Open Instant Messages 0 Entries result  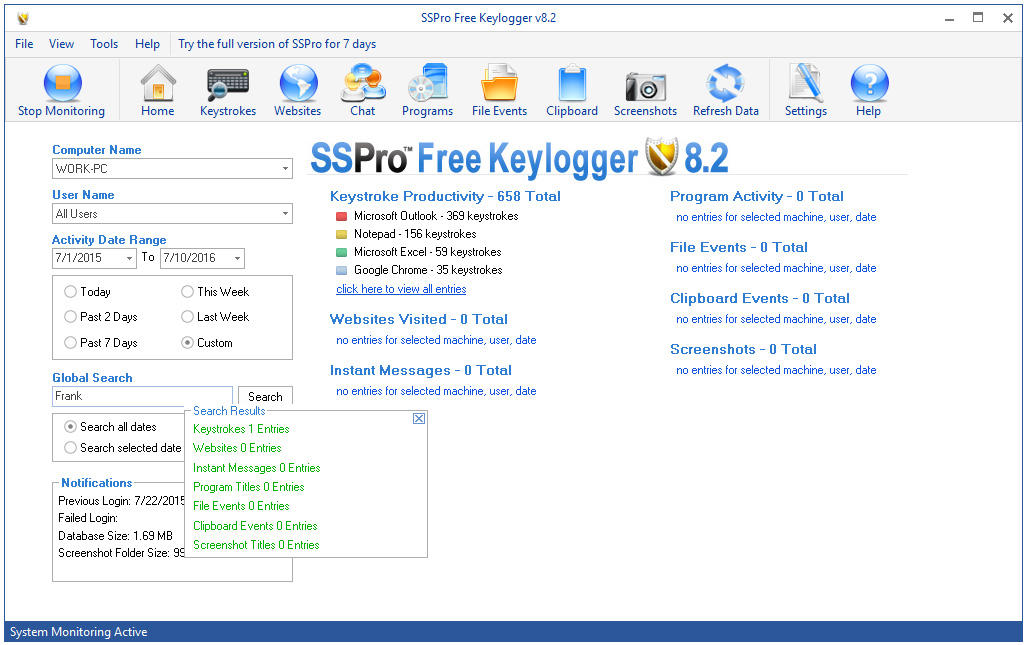(256, 467)
